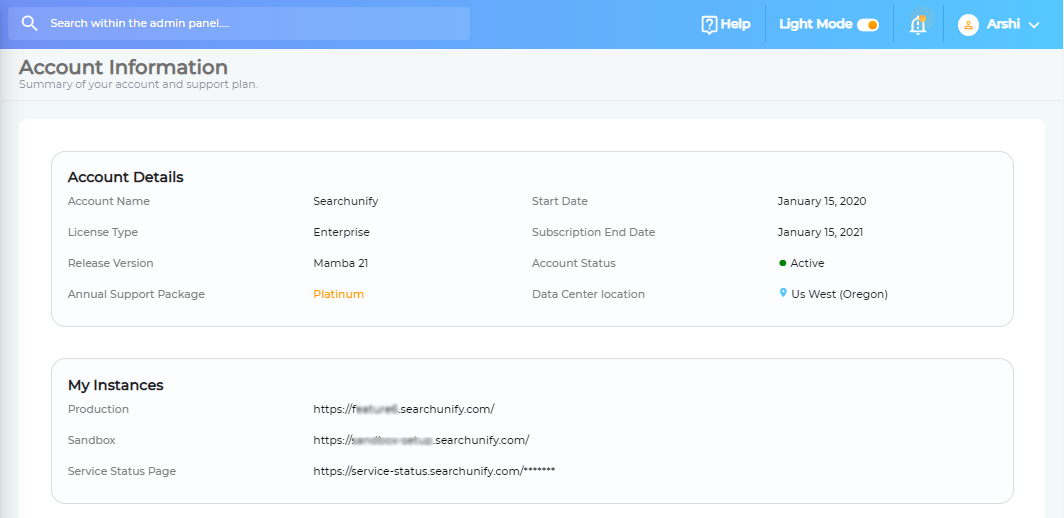Open the Sandbox instance URL
This screenshot has height=518, width=1064.
tap(420, 440)
